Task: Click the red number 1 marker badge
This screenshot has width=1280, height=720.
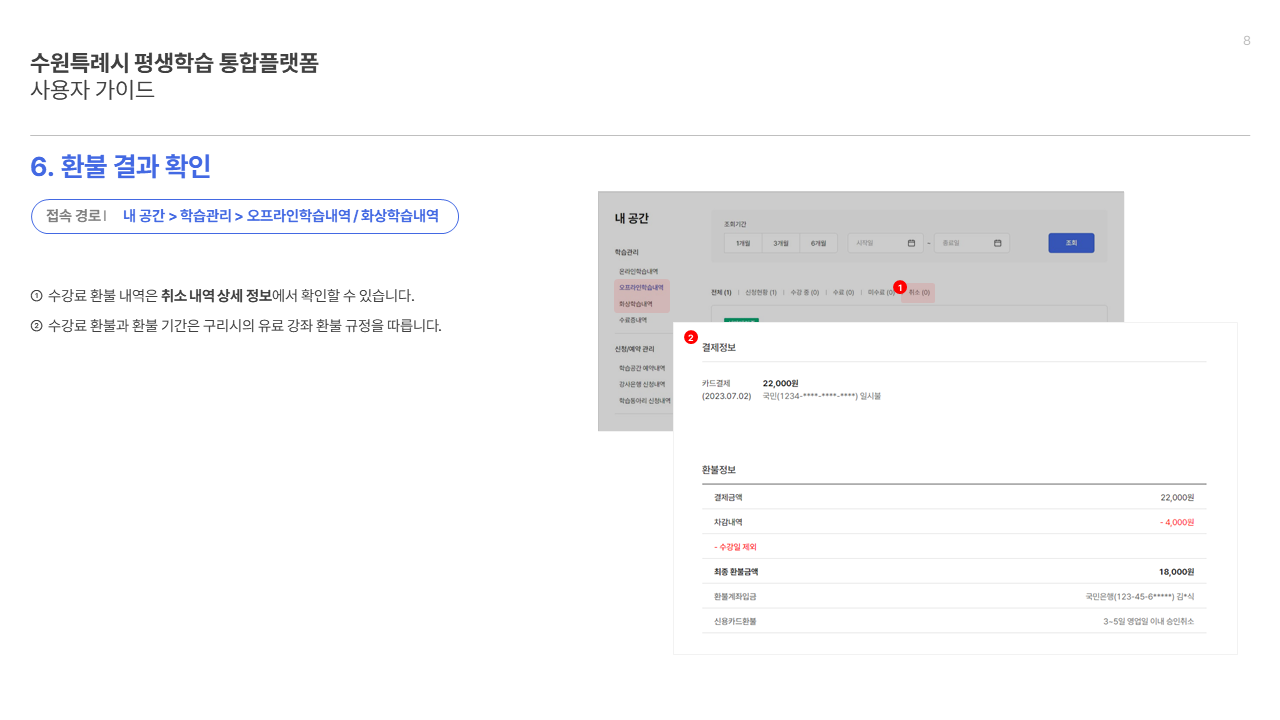Action: pos(899,287)
